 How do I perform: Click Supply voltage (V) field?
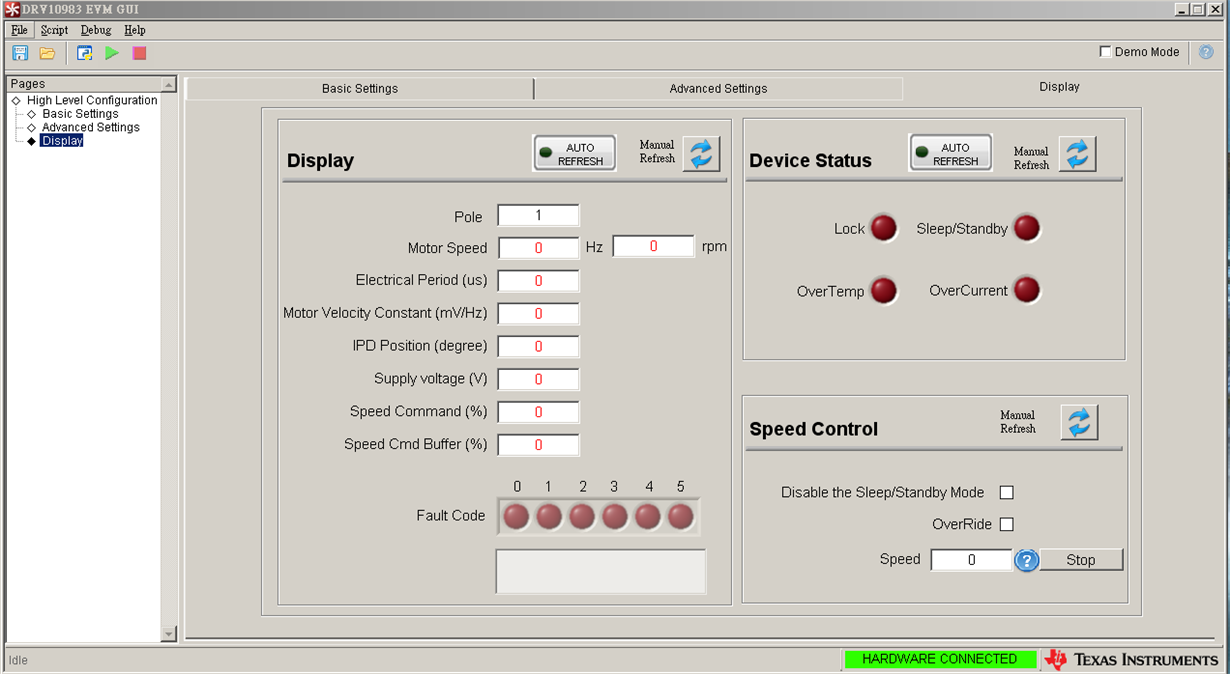click(538, 380)
